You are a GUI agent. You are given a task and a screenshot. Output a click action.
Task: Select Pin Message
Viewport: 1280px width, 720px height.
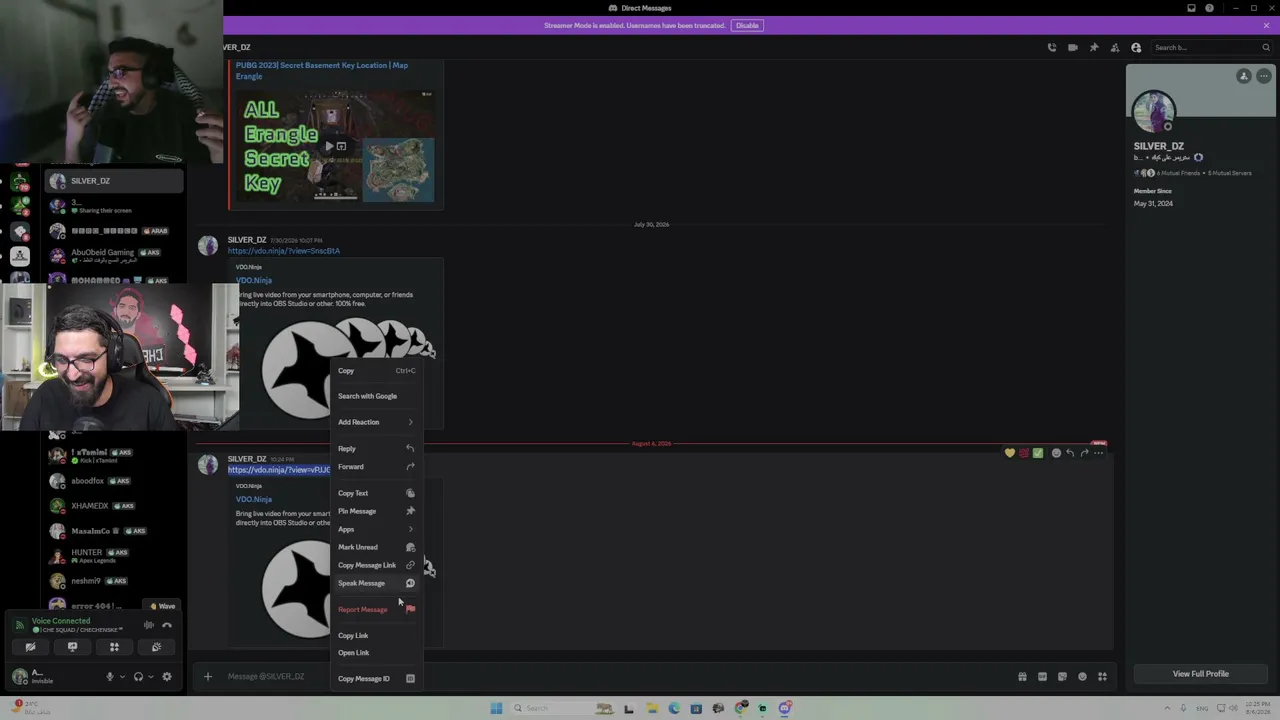pyautogui.click(x=376, y=511)
